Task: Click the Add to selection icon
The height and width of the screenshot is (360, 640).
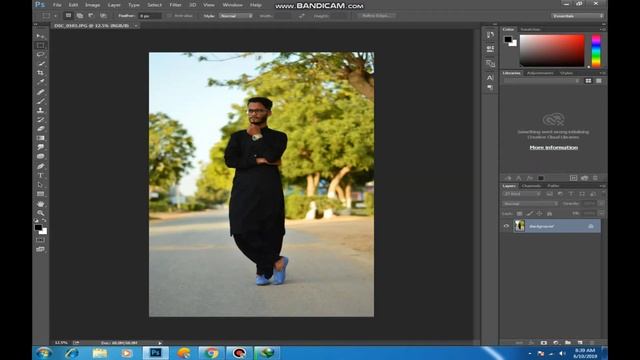Action: click(x=80, y=16)
